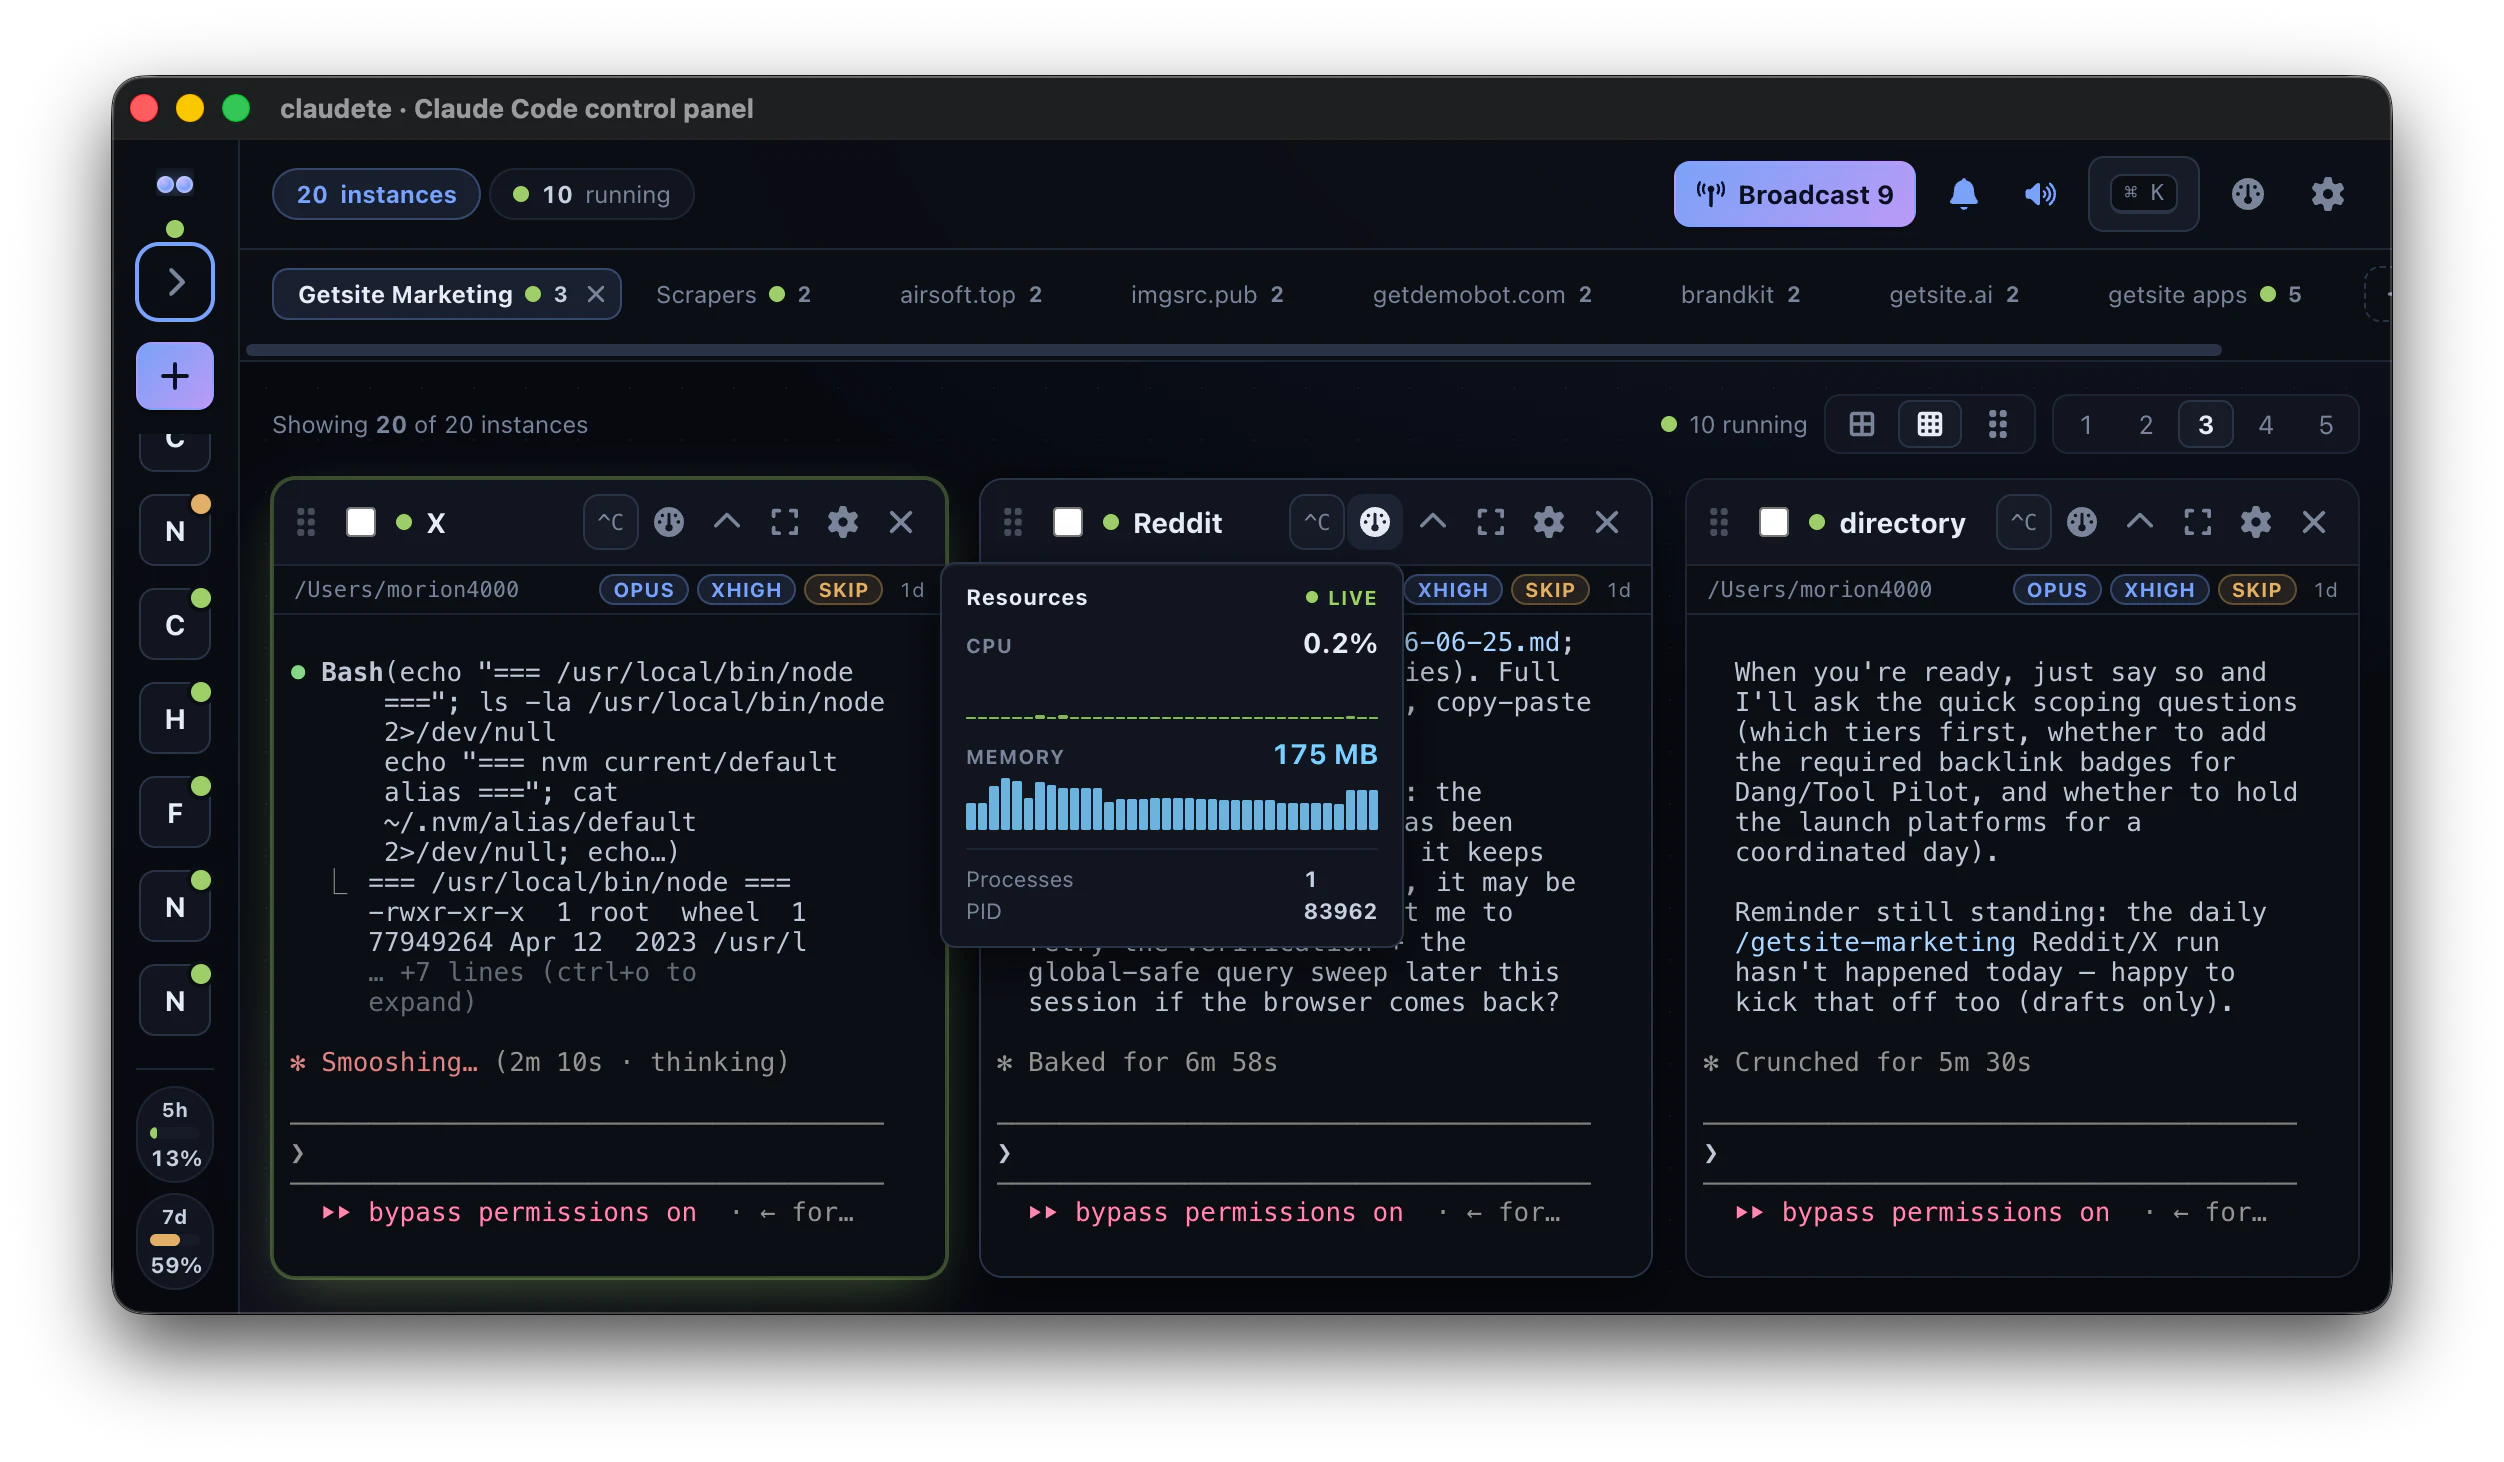
Task: Add new instance with plus button
Action: (x=175, y=376)
